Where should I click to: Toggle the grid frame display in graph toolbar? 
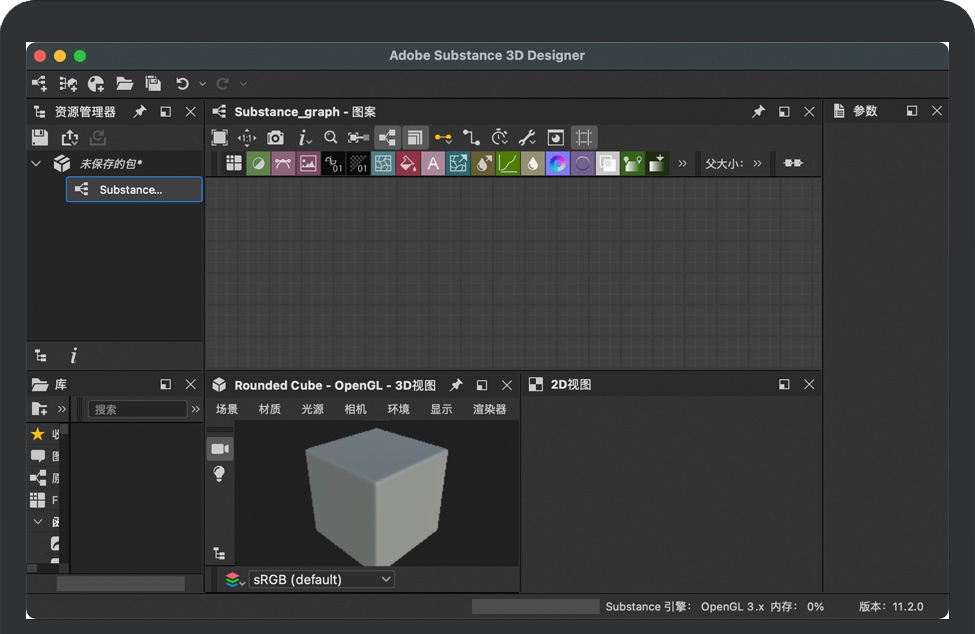pos(584,138)
